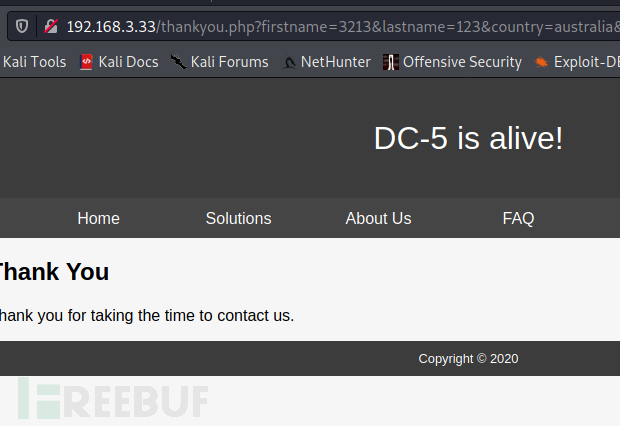Navigate to About Us page

coord(378,218)
